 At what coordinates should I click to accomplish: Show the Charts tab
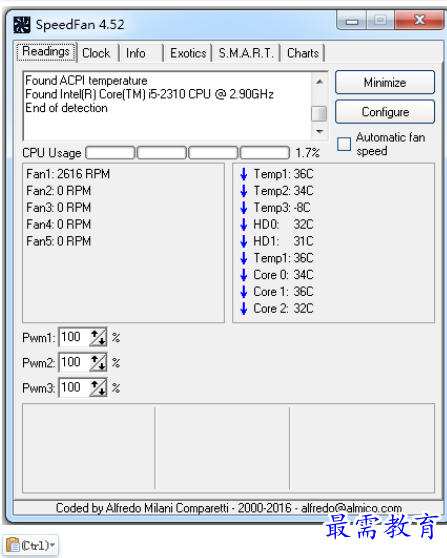pyautogui.click(x=303, y=53)
